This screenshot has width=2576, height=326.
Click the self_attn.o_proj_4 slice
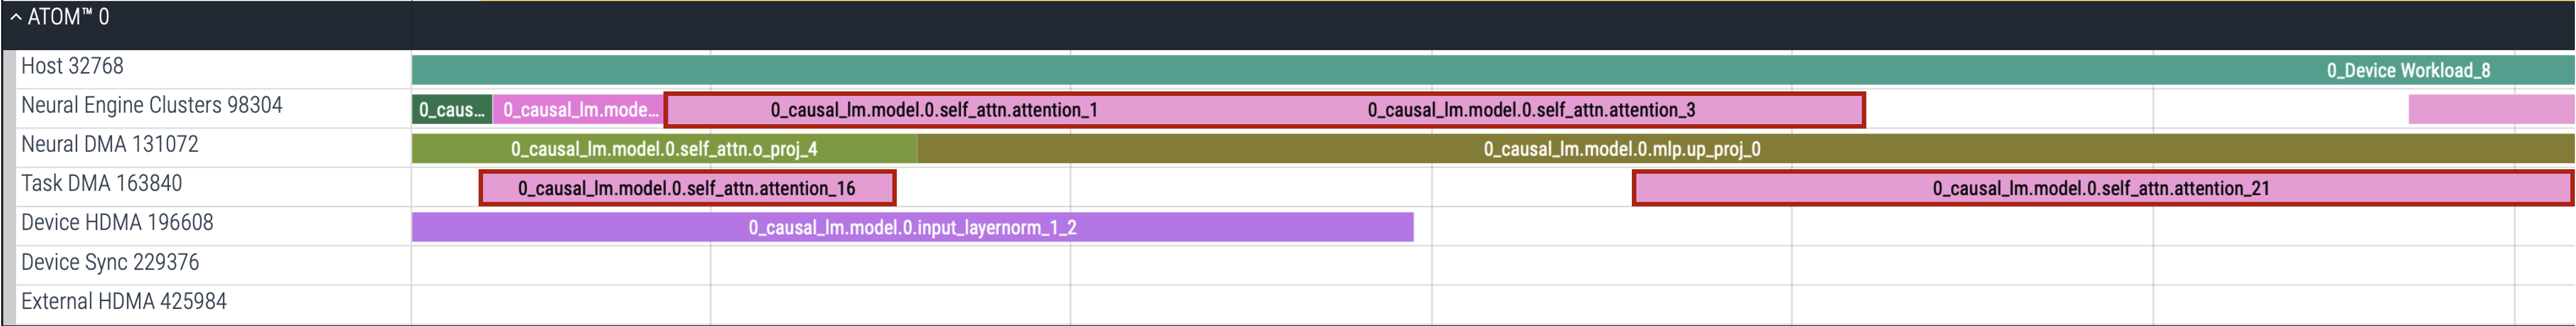(664, 149)
